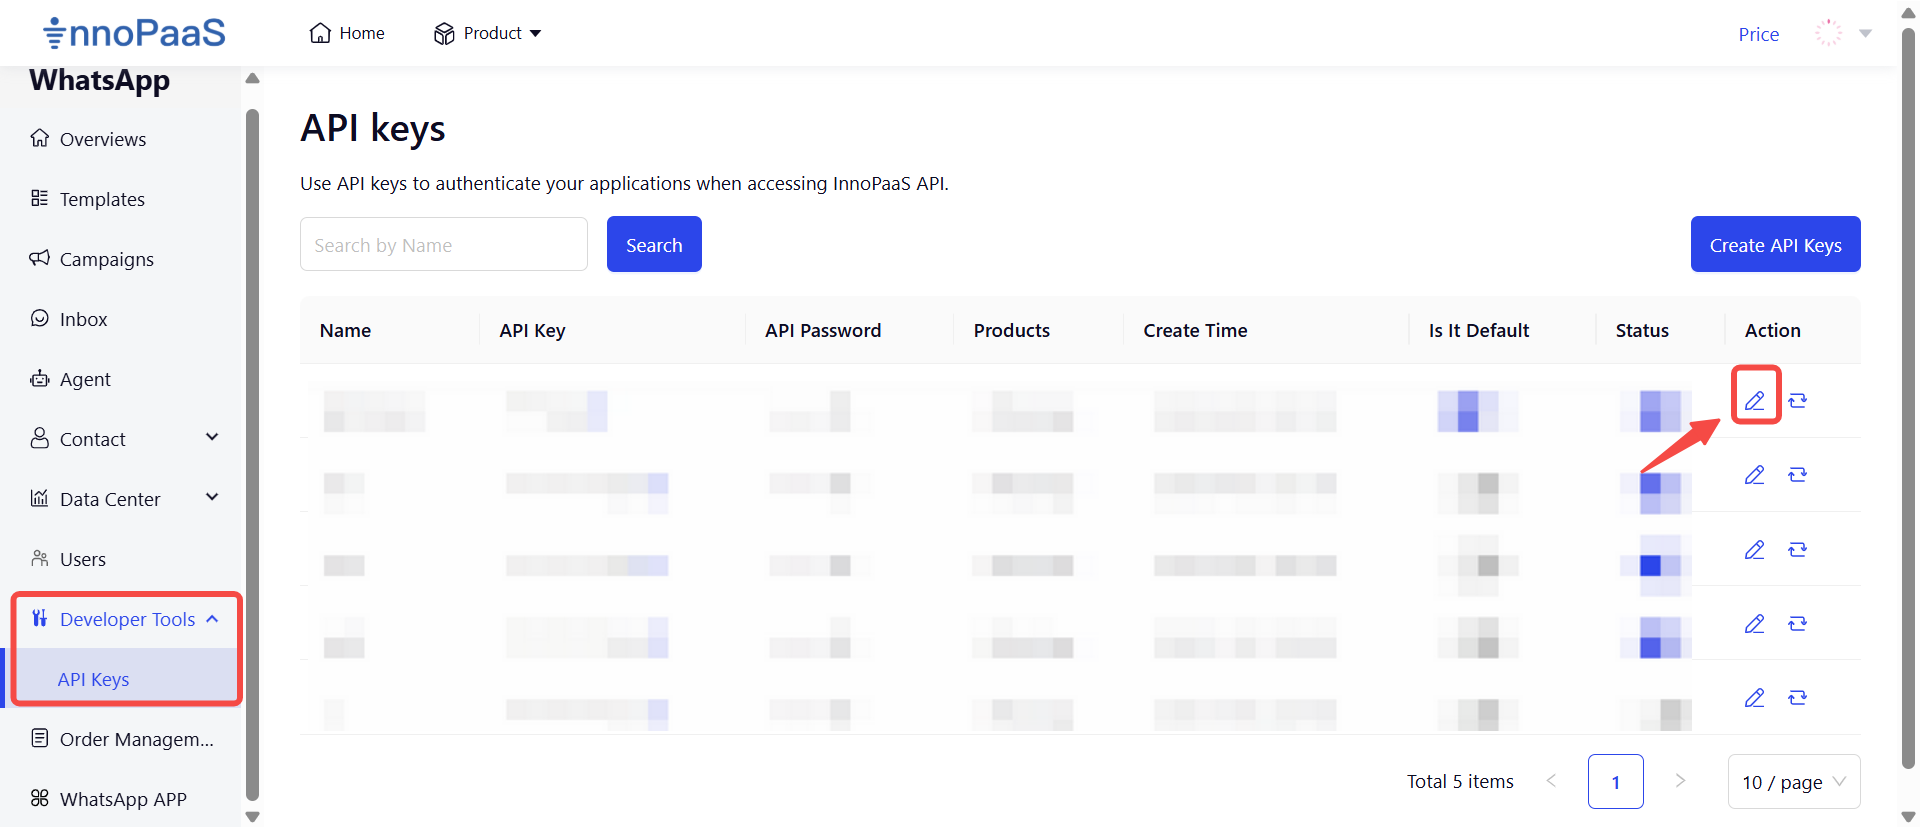This screenshot has width=1920, height=827.
Task: Edit the fourth API key row
Action: click(x=1755, y=624)
